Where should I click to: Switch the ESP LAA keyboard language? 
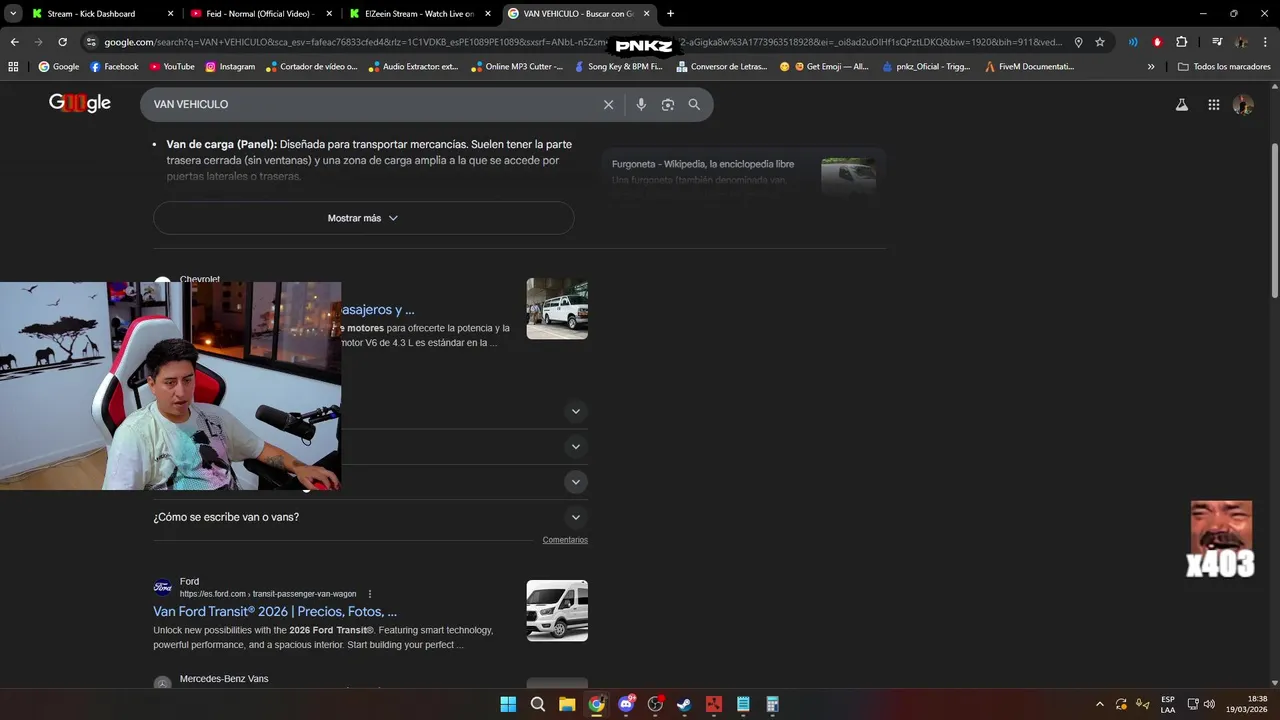[1168, 704]
